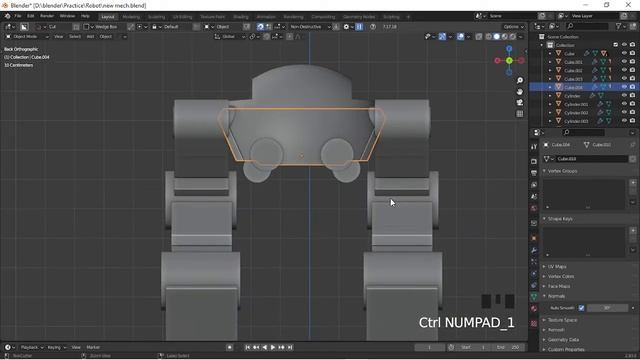Open the Object properties tab
Screen dimensions: 640x360
coord(534,238)
